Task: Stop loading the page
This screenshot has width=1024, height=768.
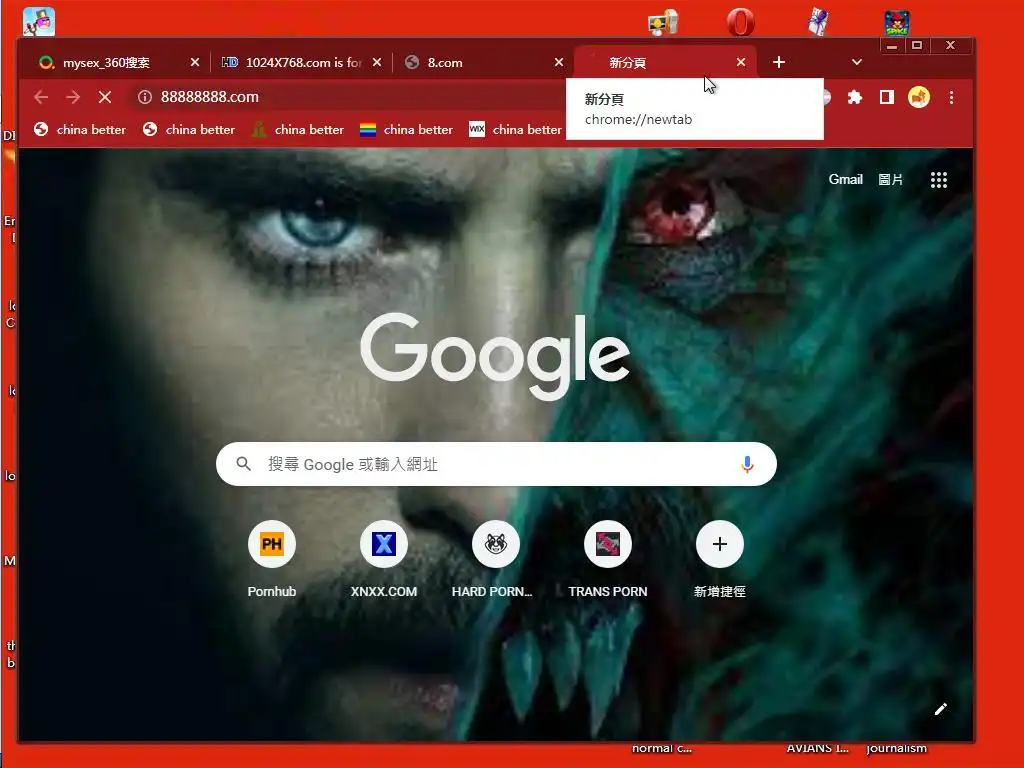Action: pos(104,97)
